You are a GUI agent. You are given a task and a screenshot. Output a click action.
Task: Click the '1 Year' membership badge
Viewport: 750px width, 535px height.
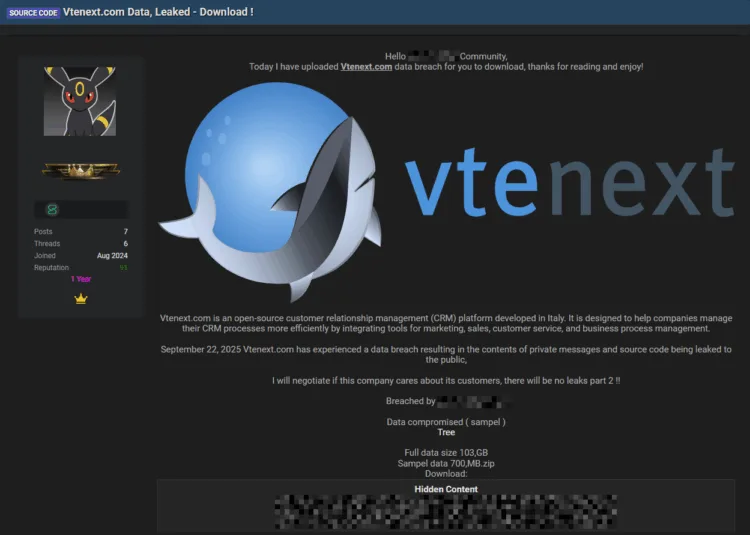click(81, 279)
